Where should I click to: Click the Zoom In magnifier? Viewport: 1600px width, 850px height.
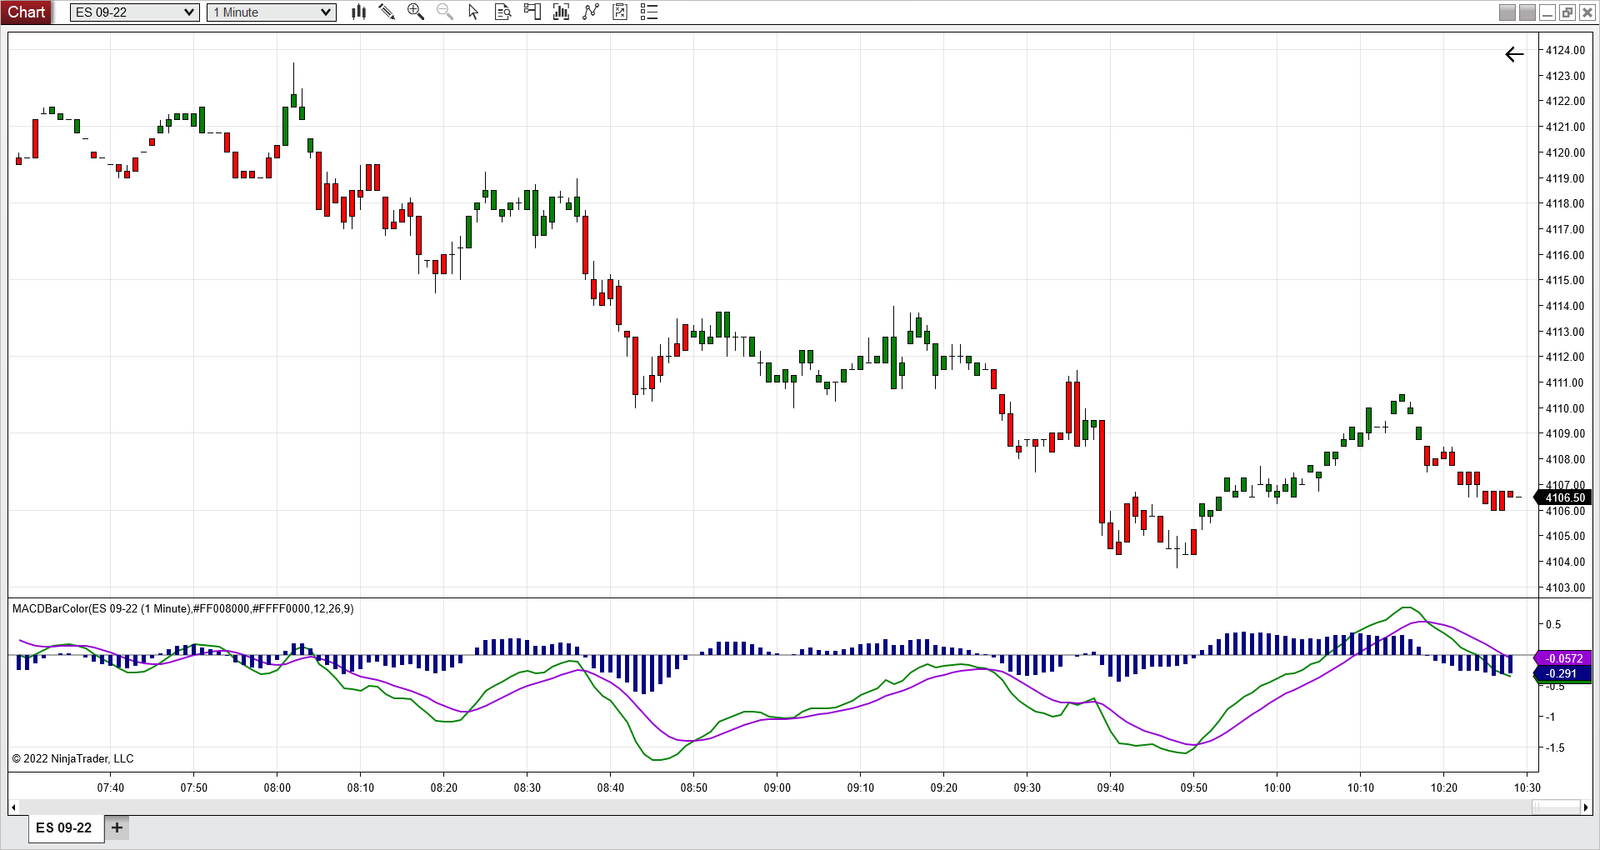[x=415, y=12]
